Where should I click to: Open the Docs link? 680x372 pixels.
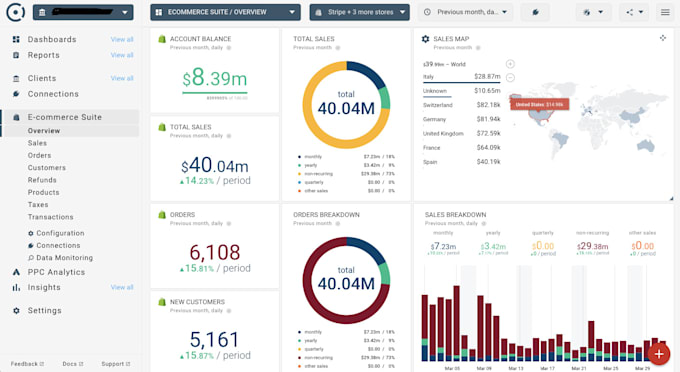pos(73,364)
